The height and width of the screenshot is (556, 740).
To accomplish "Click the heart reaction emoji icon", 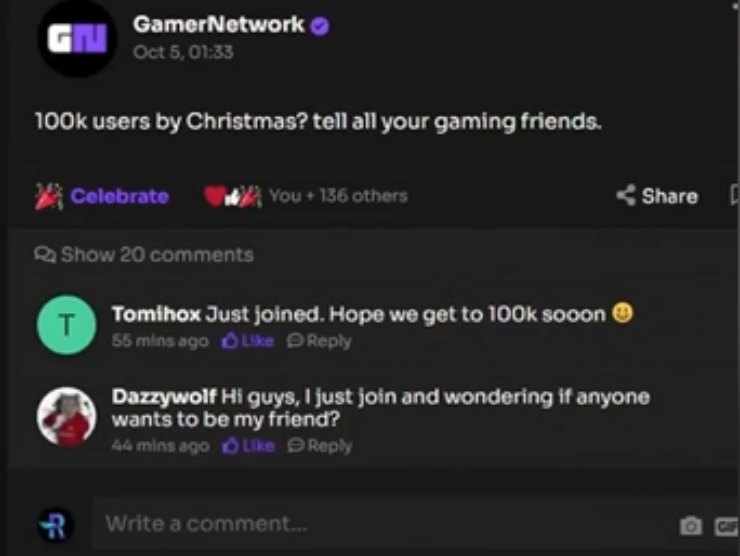I will [213, 196].
